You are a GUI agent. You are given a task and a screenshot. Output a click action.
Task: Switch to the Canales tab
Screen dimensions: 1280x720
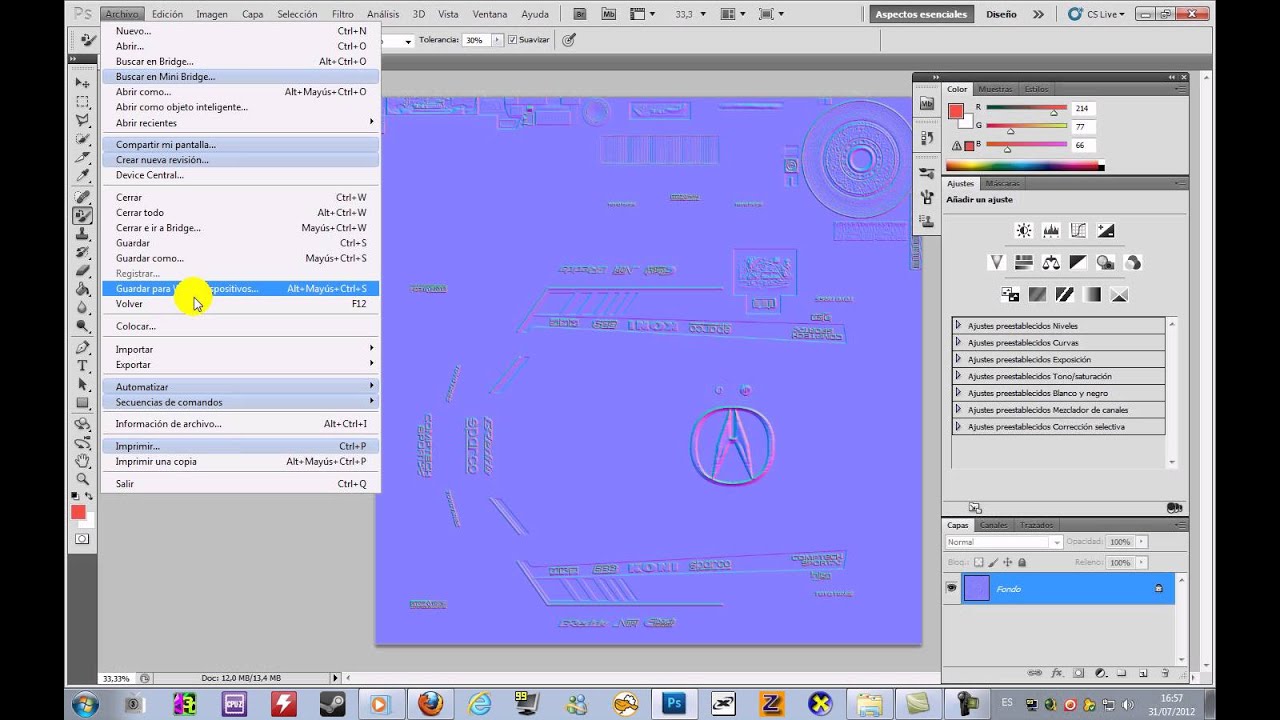click(x=993, y=525)
